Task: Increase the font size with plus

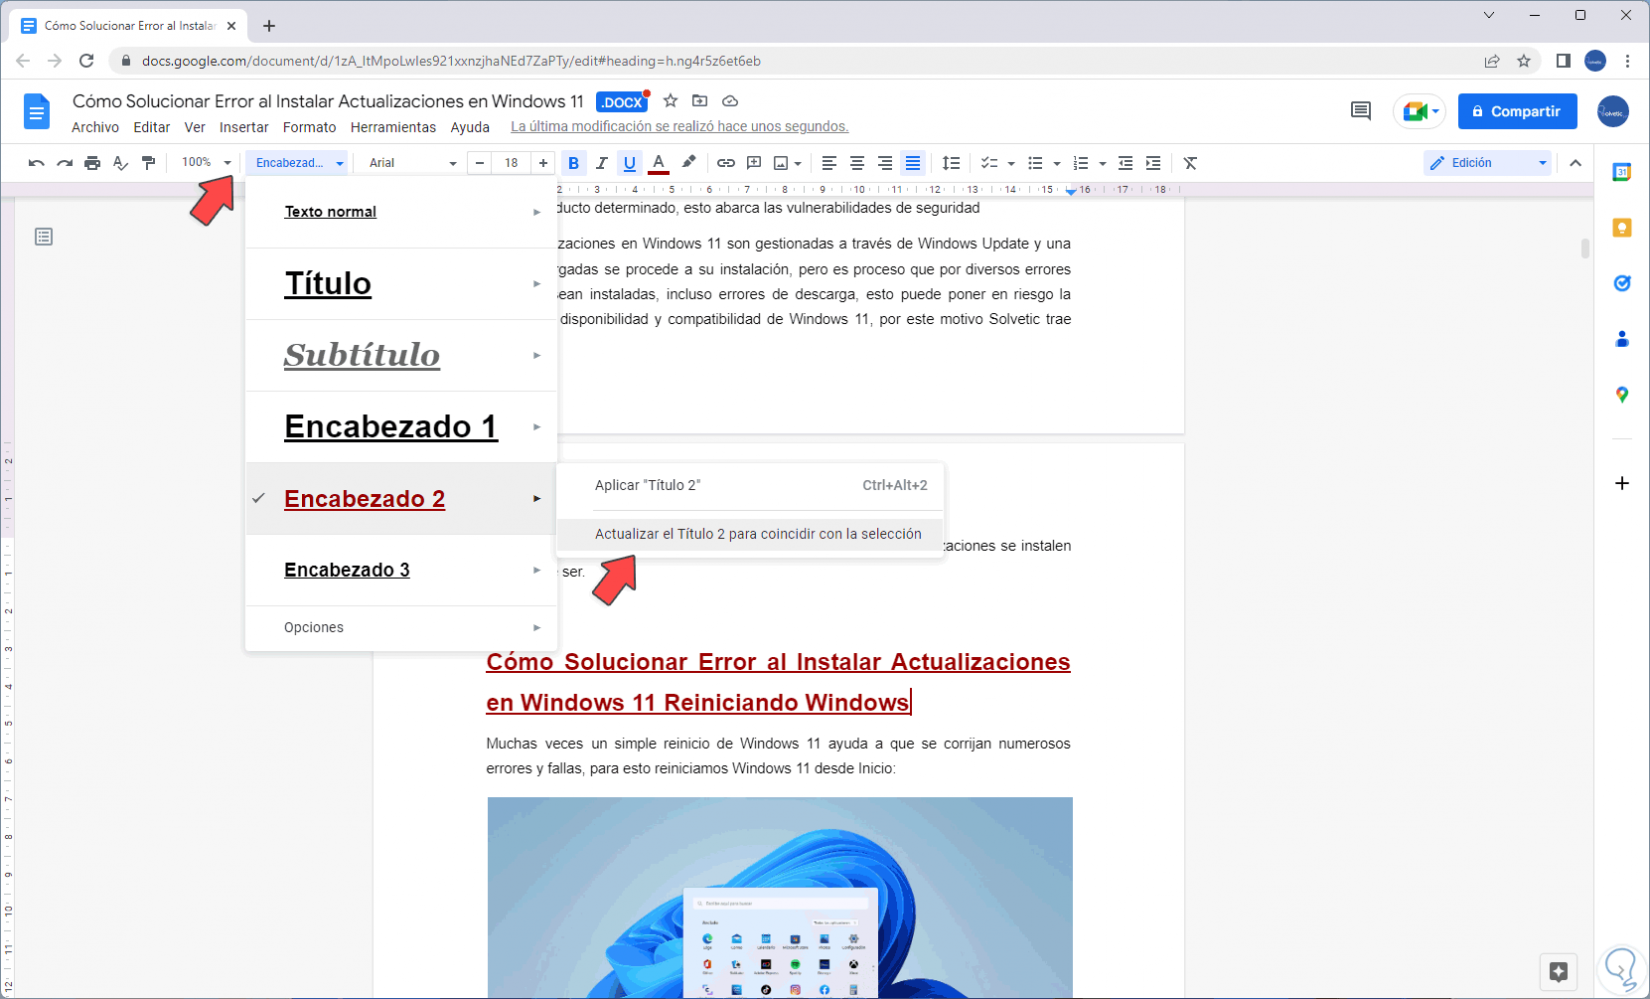Action: 543,163
